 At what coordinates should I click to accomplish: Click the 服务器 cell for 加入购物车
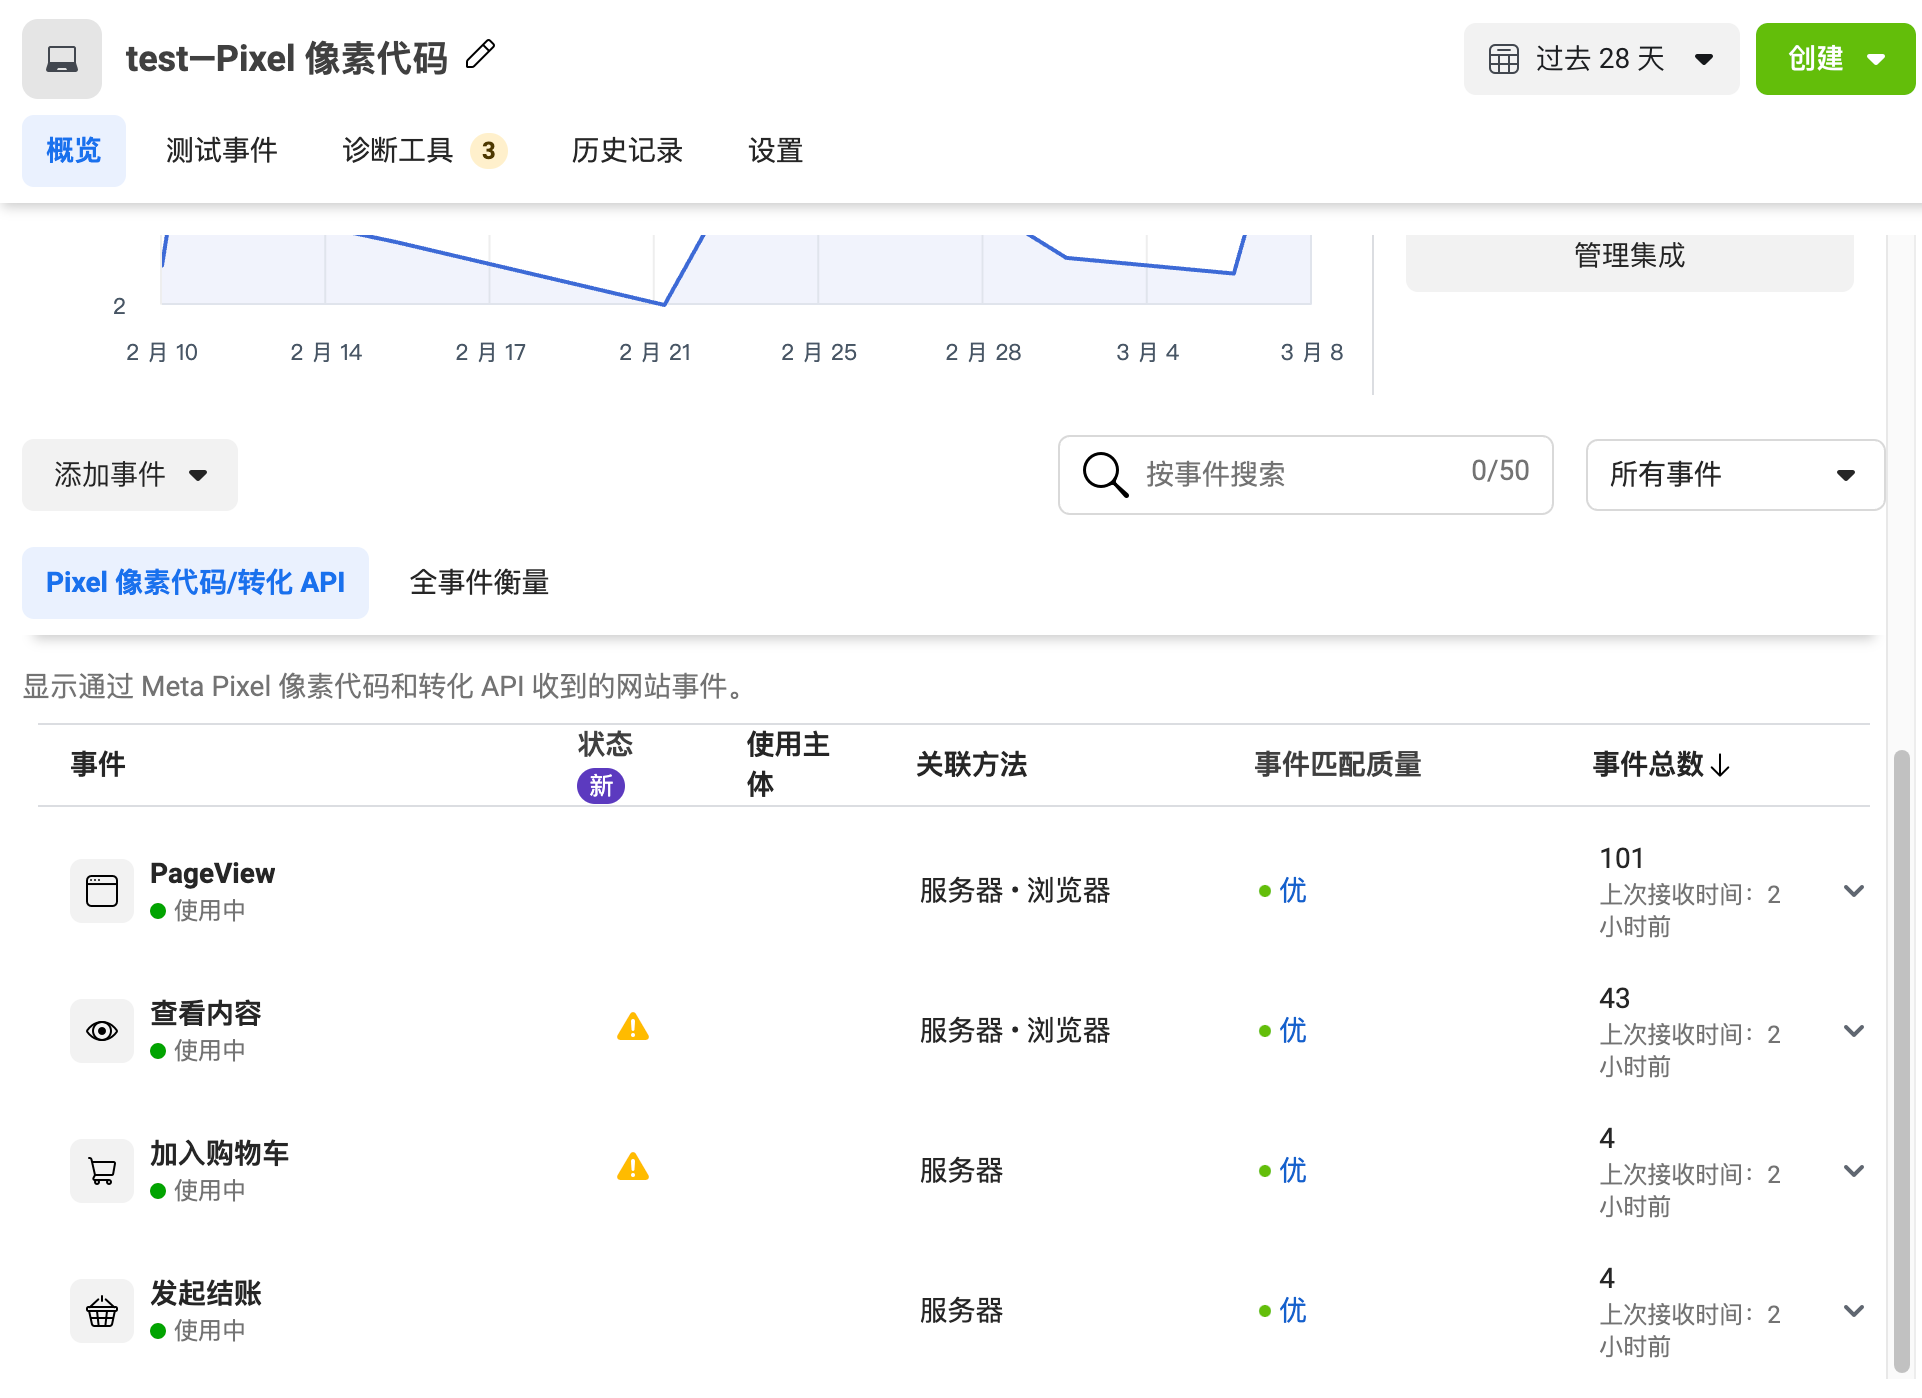961,1171
